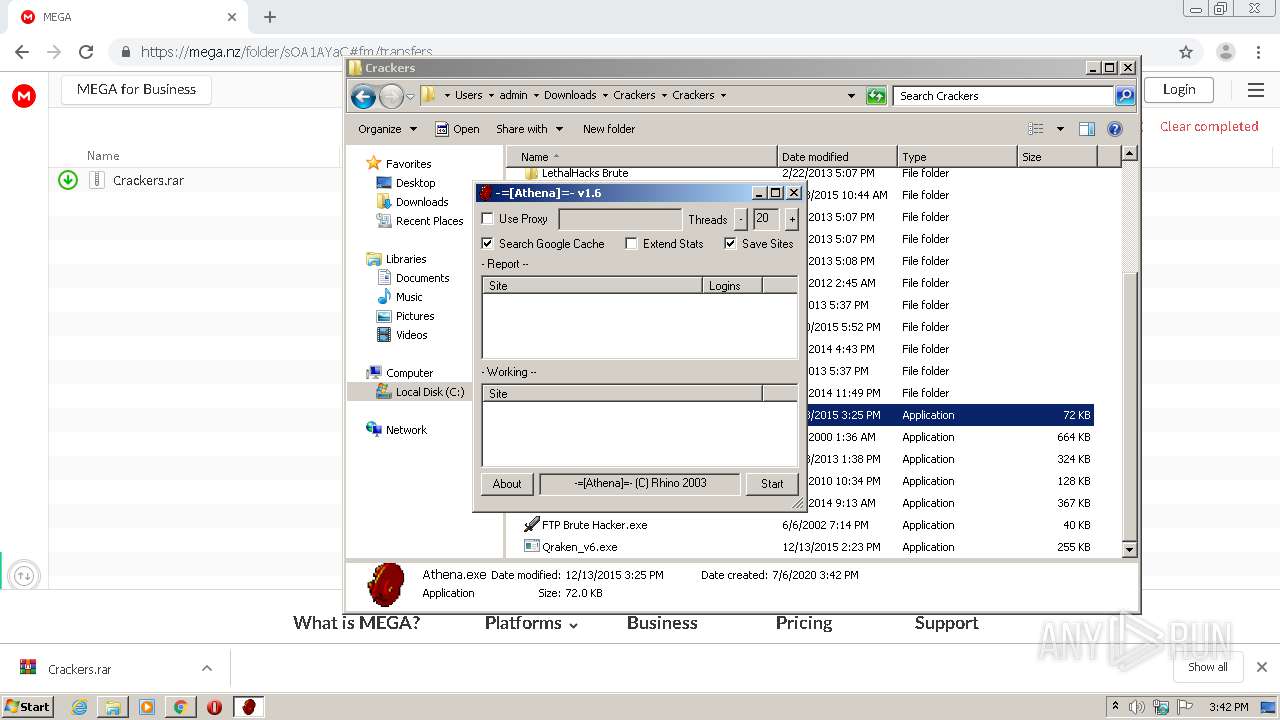Viewport: 1280px width, 720px height.
Task: Bookmark this page with the star icon
Action: pos(1186,52)
